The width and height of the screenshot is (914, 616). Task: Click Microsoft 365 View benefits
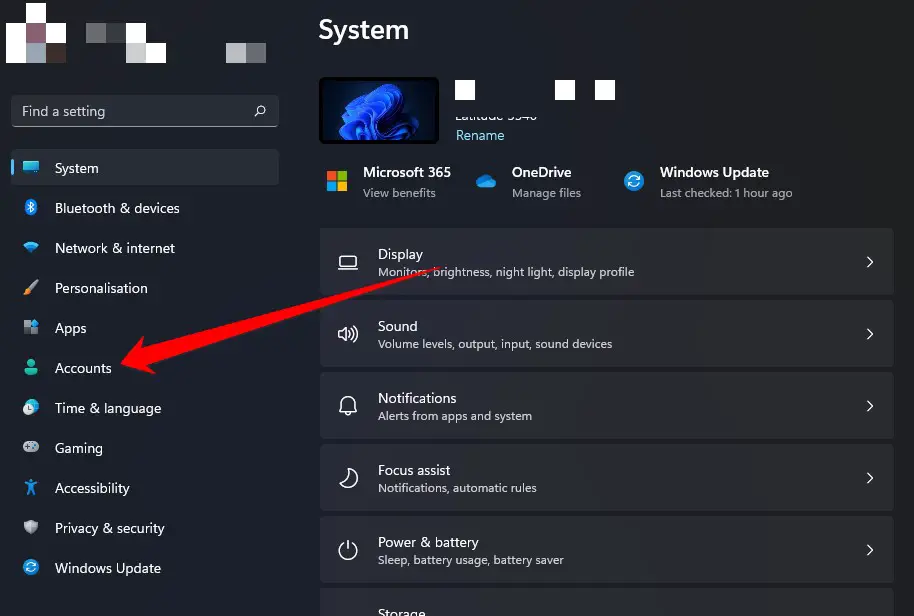(399, 193)
